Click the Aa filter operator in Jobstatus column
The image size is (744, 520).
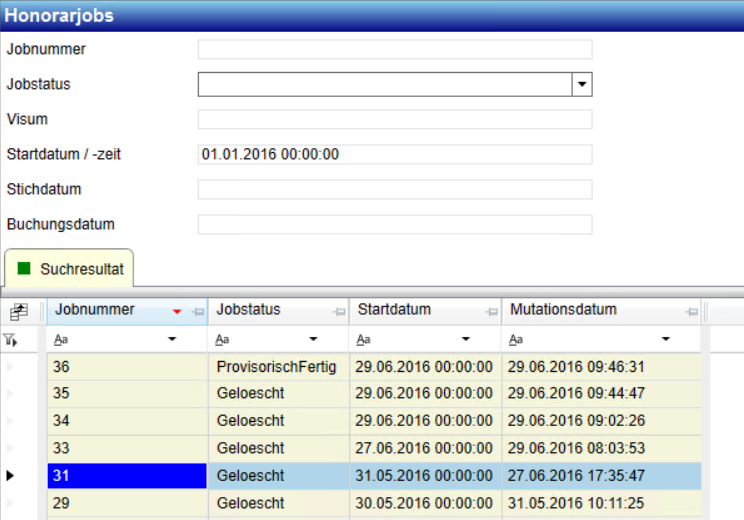tap(222, 340)
